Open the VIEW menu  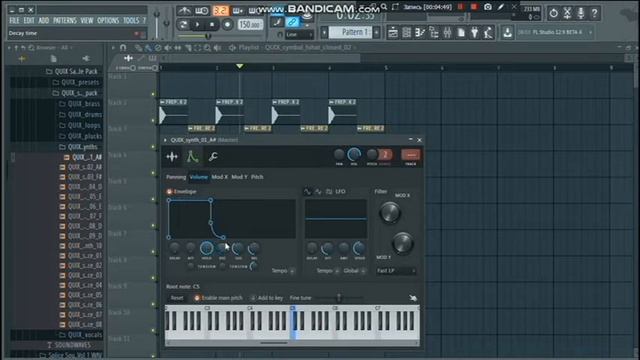point(87,20)
